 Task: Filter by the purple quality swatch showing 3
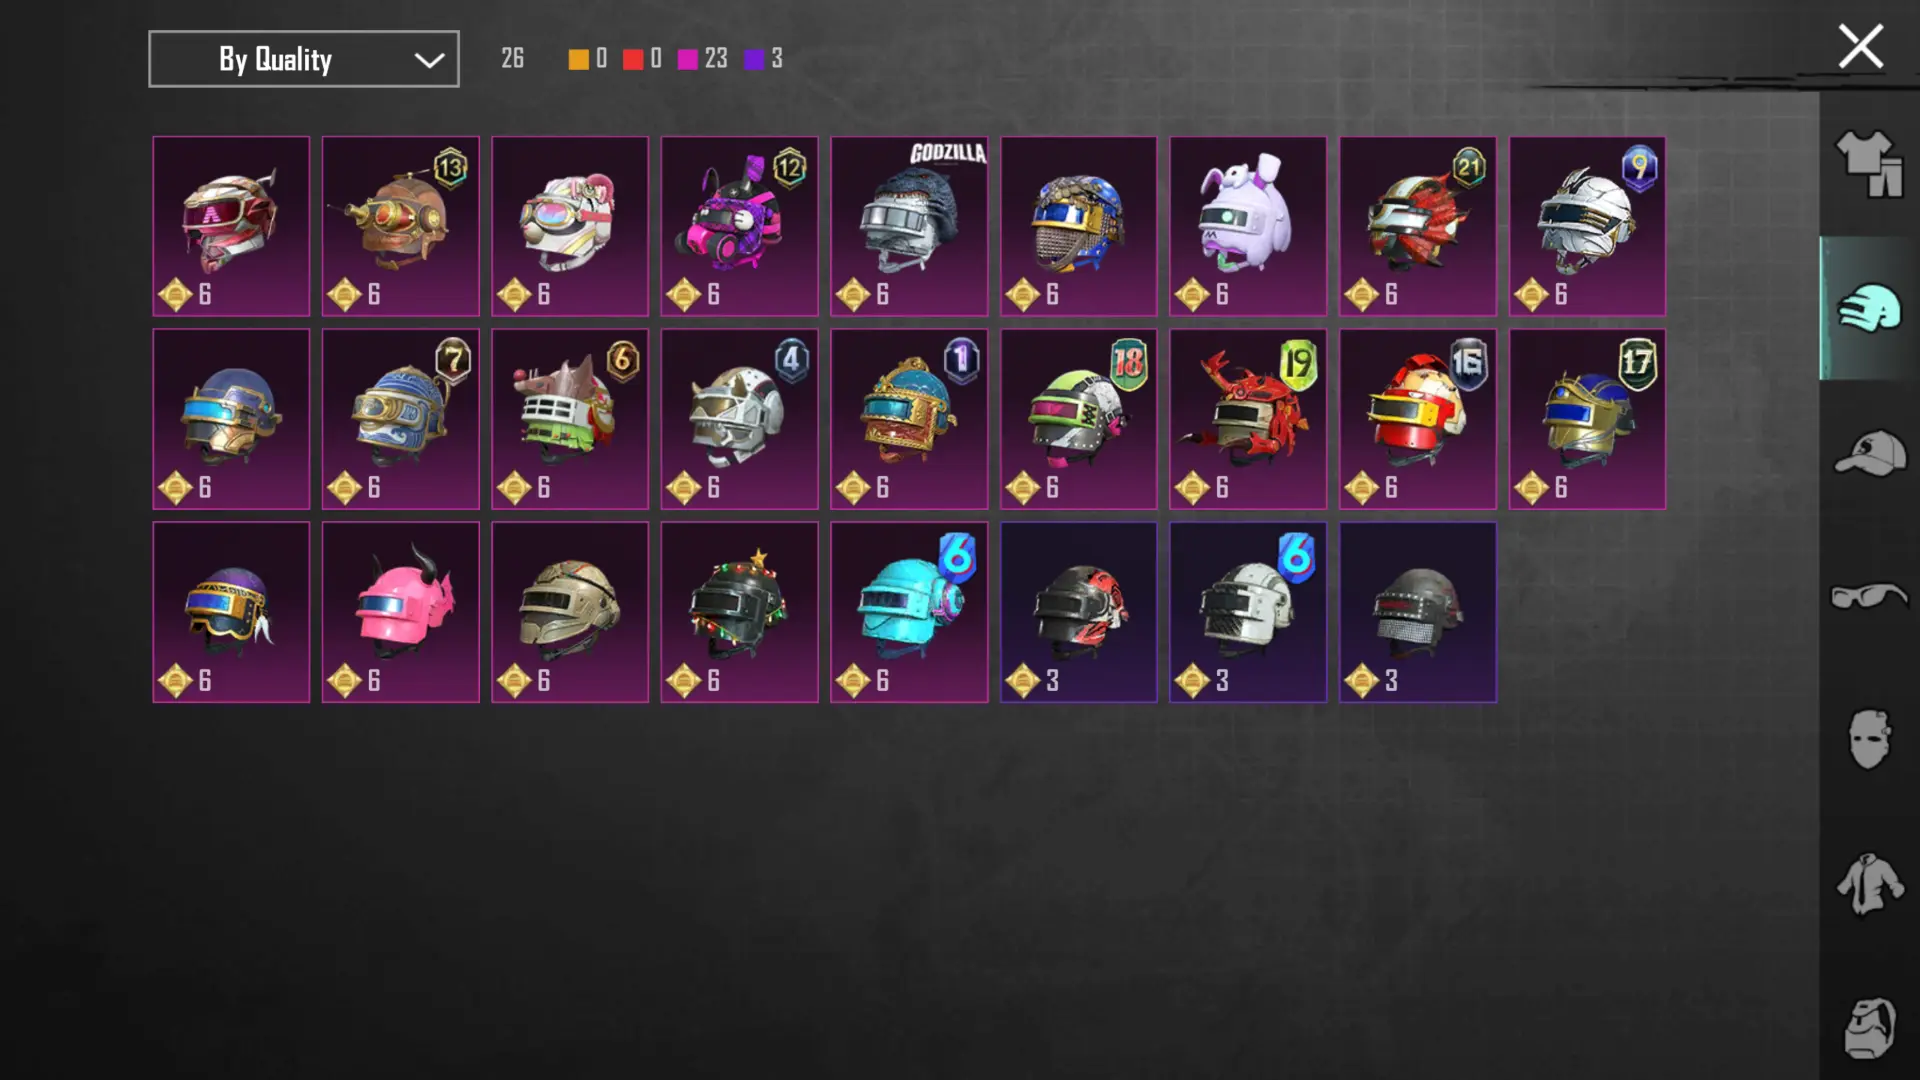[754, 59]
